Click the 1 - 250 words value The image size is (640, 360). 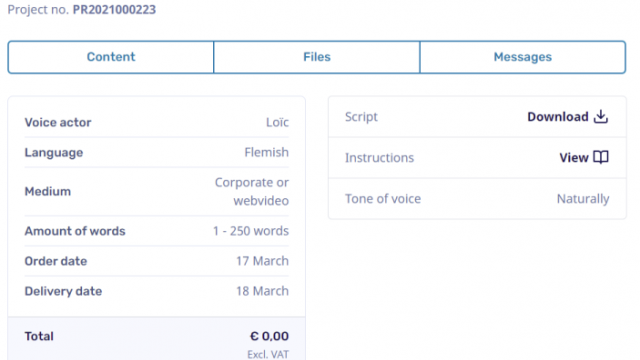click(x=251, y=231)
